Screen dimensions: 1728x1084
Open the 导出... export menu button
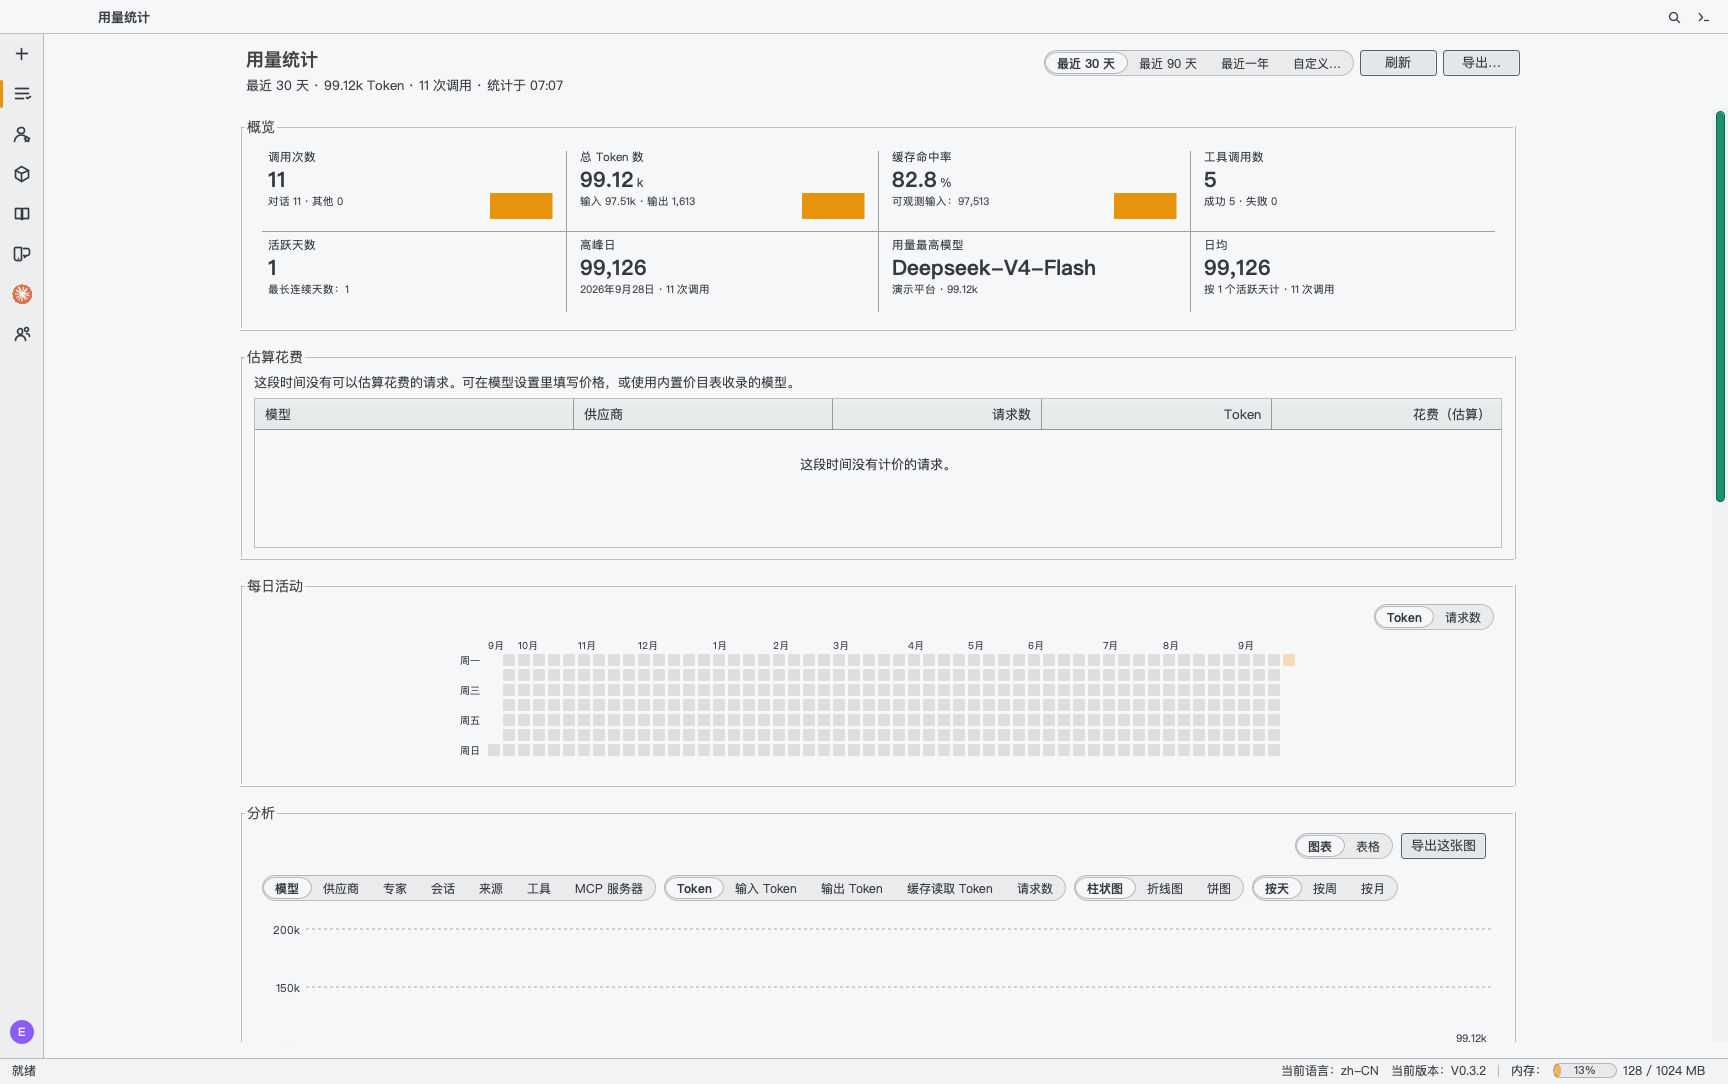click(x=1481, y=63)
